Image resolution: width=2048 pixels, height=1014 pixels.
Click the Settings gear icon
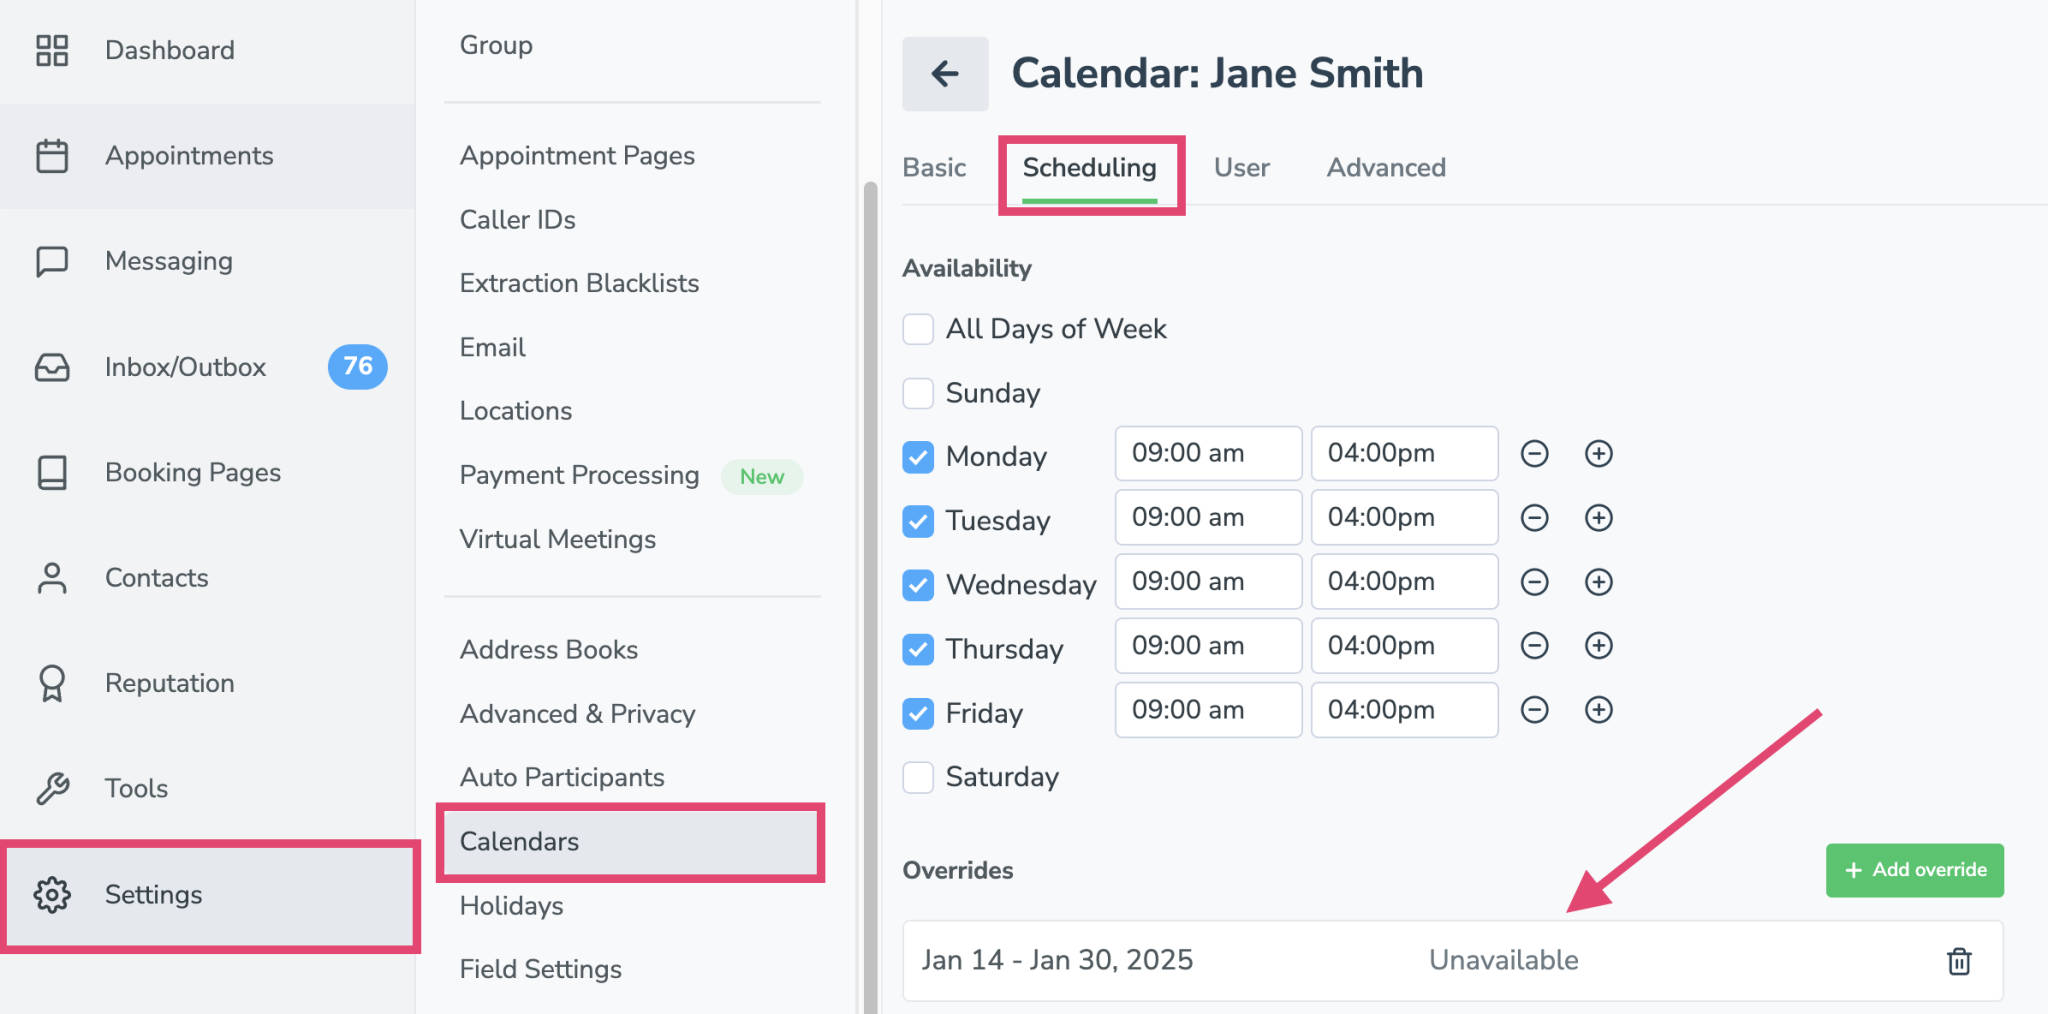[x=52, y=894]
